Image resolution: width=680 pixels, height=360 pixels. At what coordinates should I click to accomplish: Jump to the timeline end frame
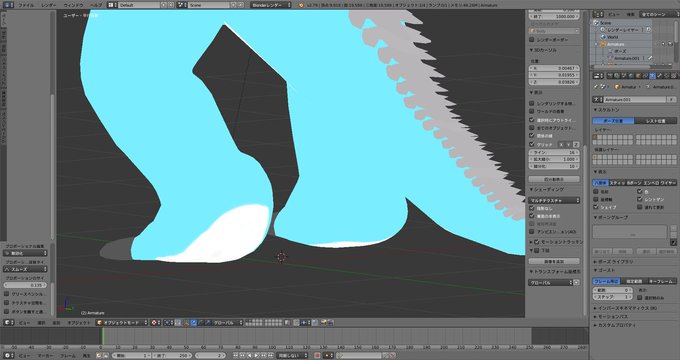tap(270, 356)
